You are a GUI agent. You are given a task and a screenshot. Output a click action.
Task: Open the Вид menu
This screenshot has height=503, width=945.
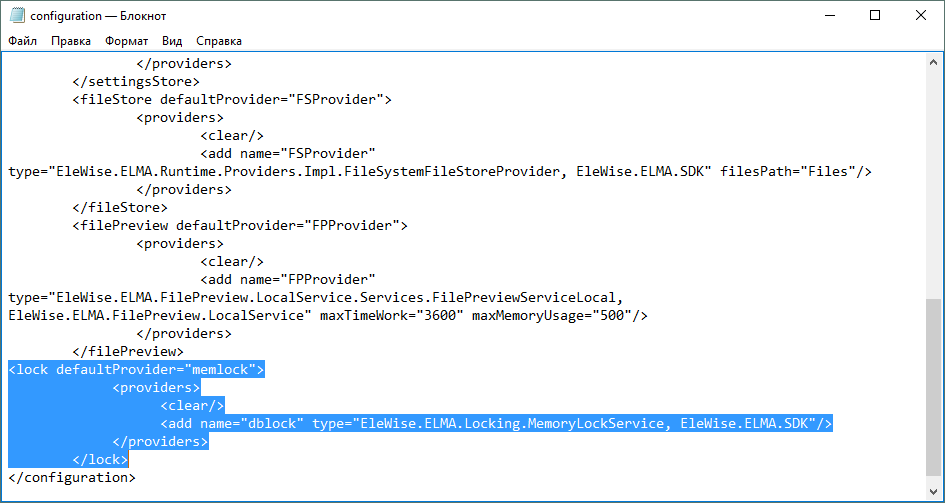[172, 41]
